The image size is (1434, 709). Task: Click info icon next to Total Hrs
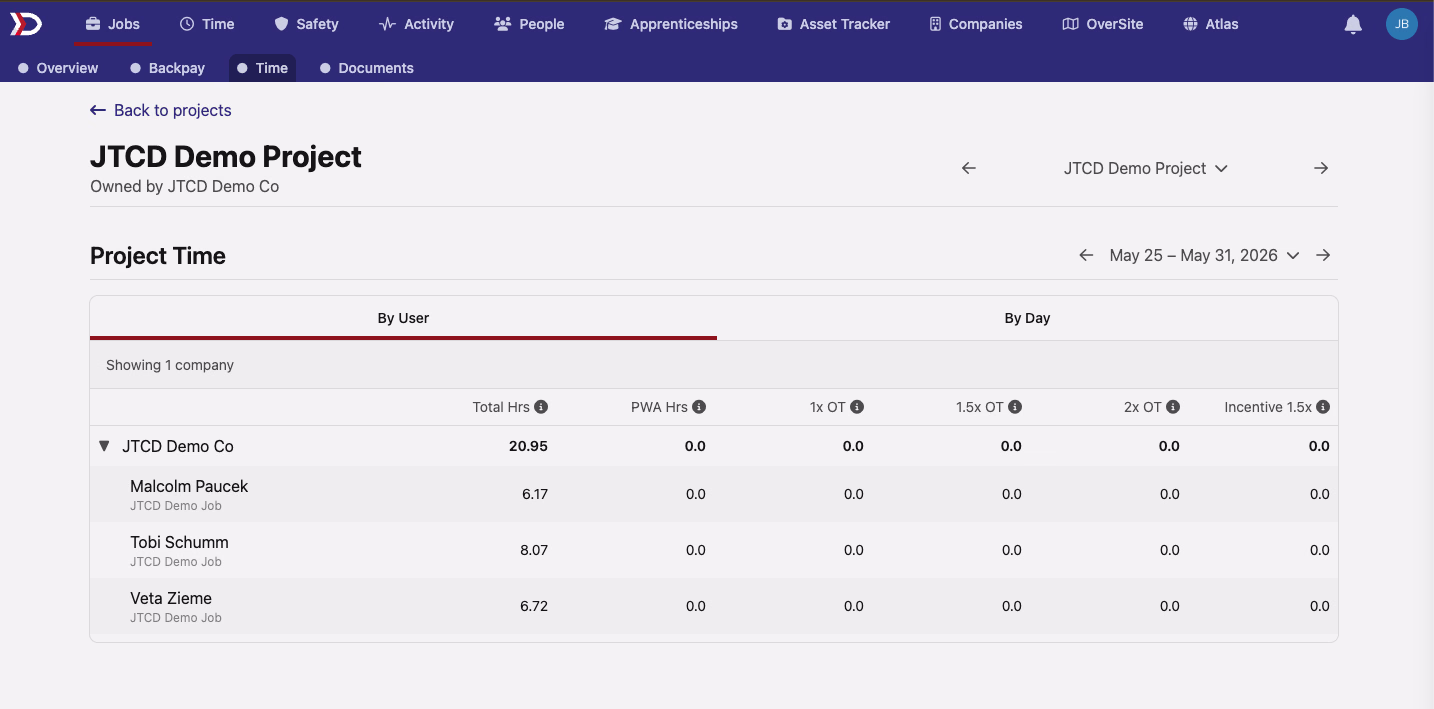pos(541,407)
